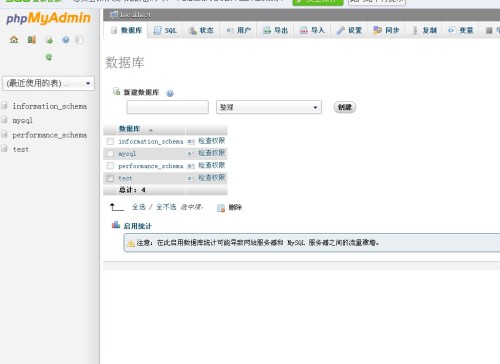Viewport: 500px width, 364px height.
Task: Click privileges icon in test row
Action: [191, 178]
